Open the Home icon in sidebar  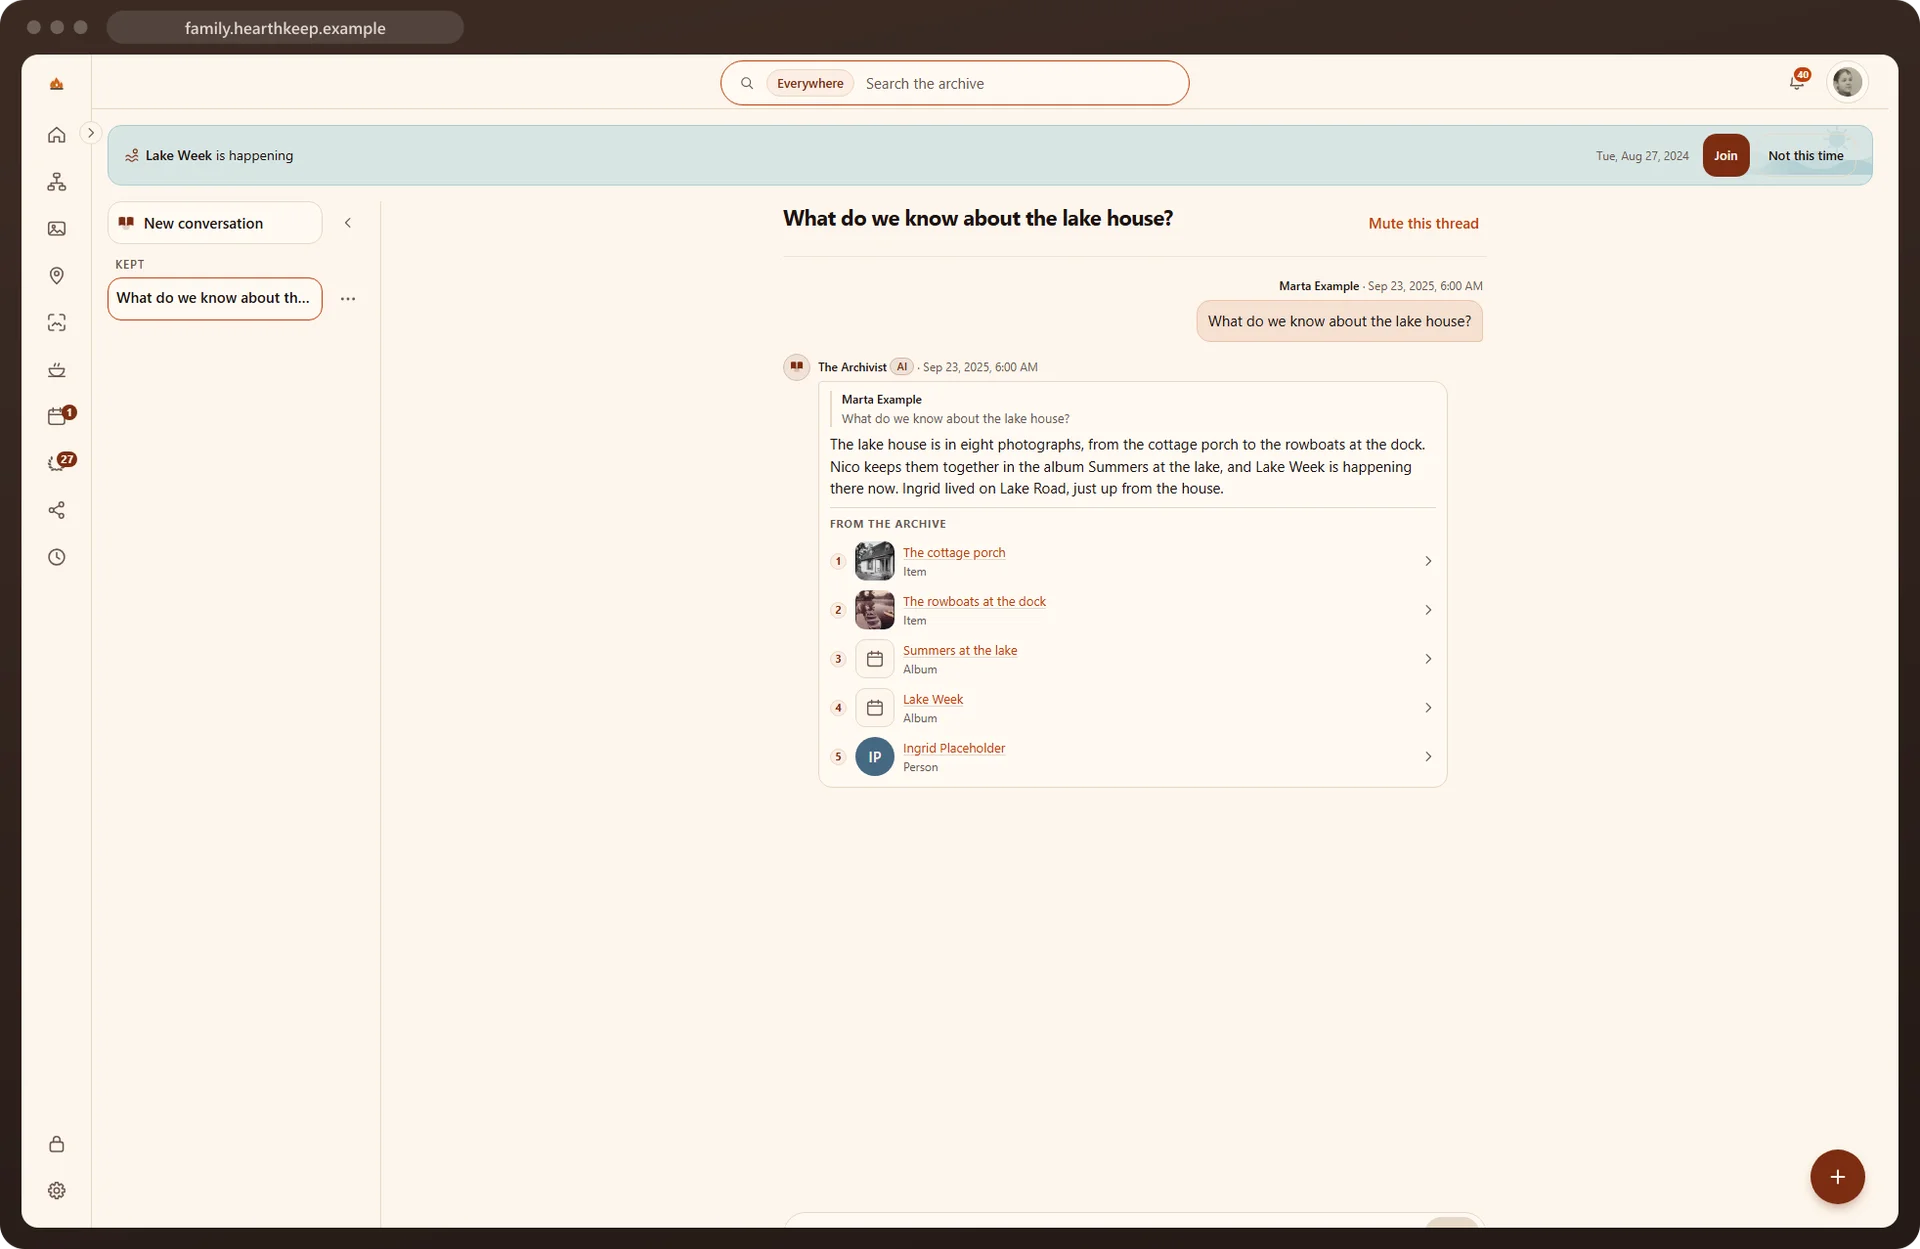click(57, 135)
